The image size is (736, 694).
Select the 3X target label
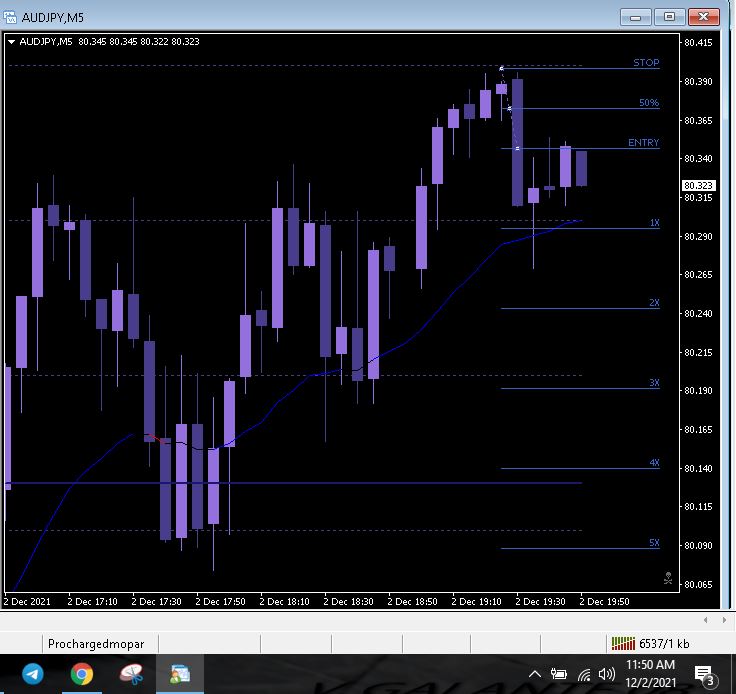(654, 382)
